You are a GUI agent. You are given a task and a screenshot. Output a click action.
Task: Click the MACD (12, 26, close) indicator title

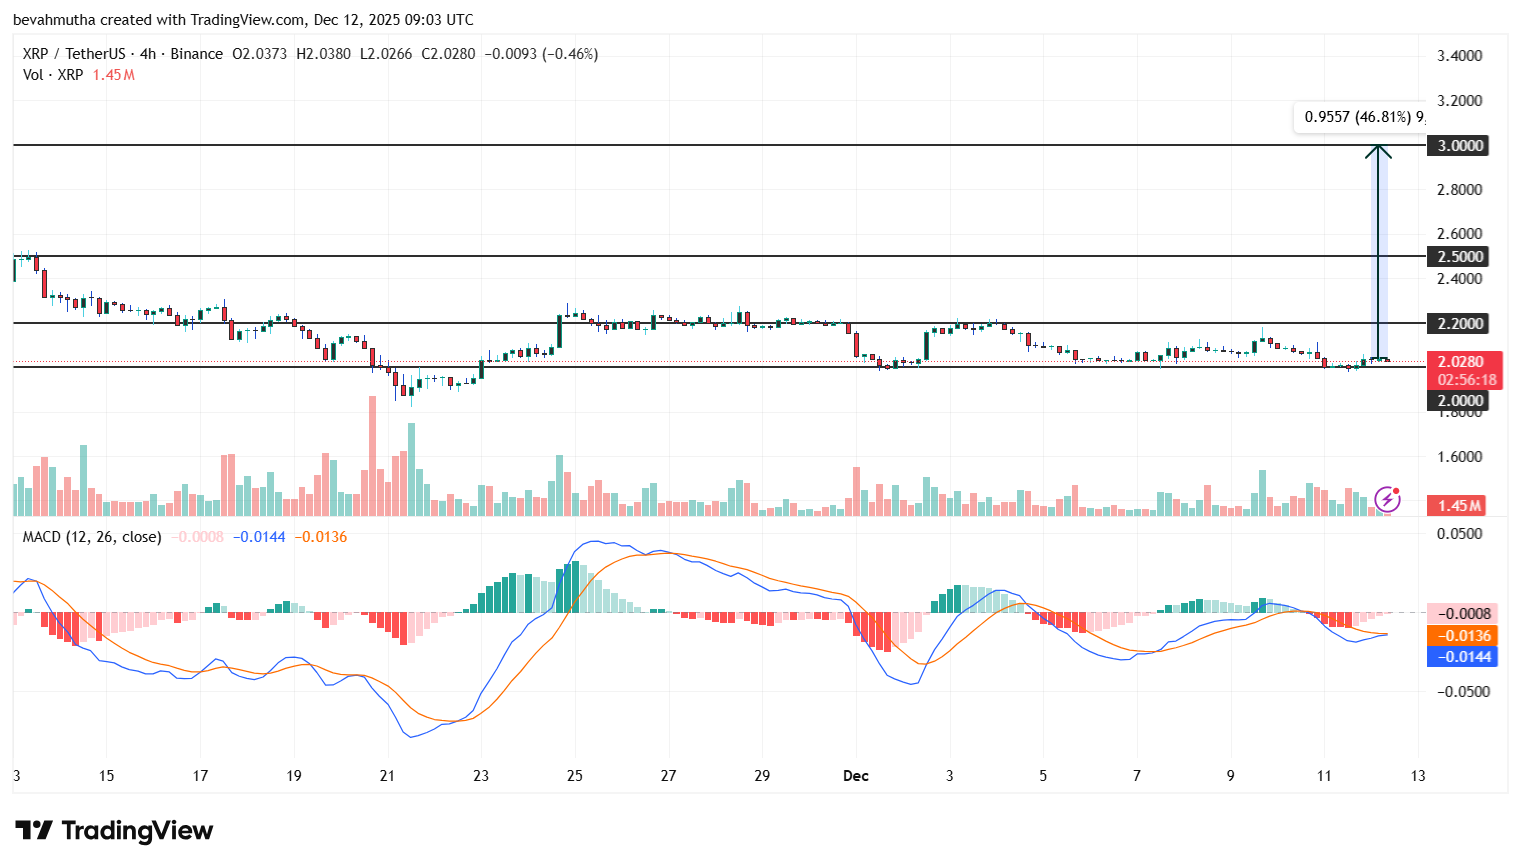point(89,537)
